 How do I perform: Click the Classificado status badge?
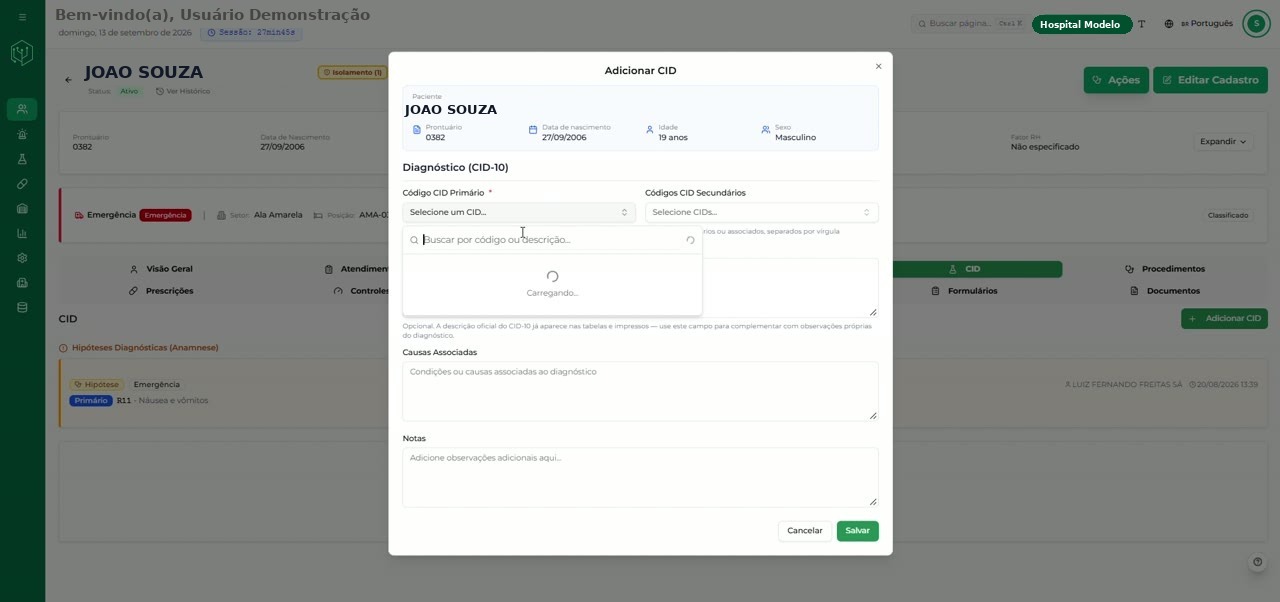pos(1228,215)
